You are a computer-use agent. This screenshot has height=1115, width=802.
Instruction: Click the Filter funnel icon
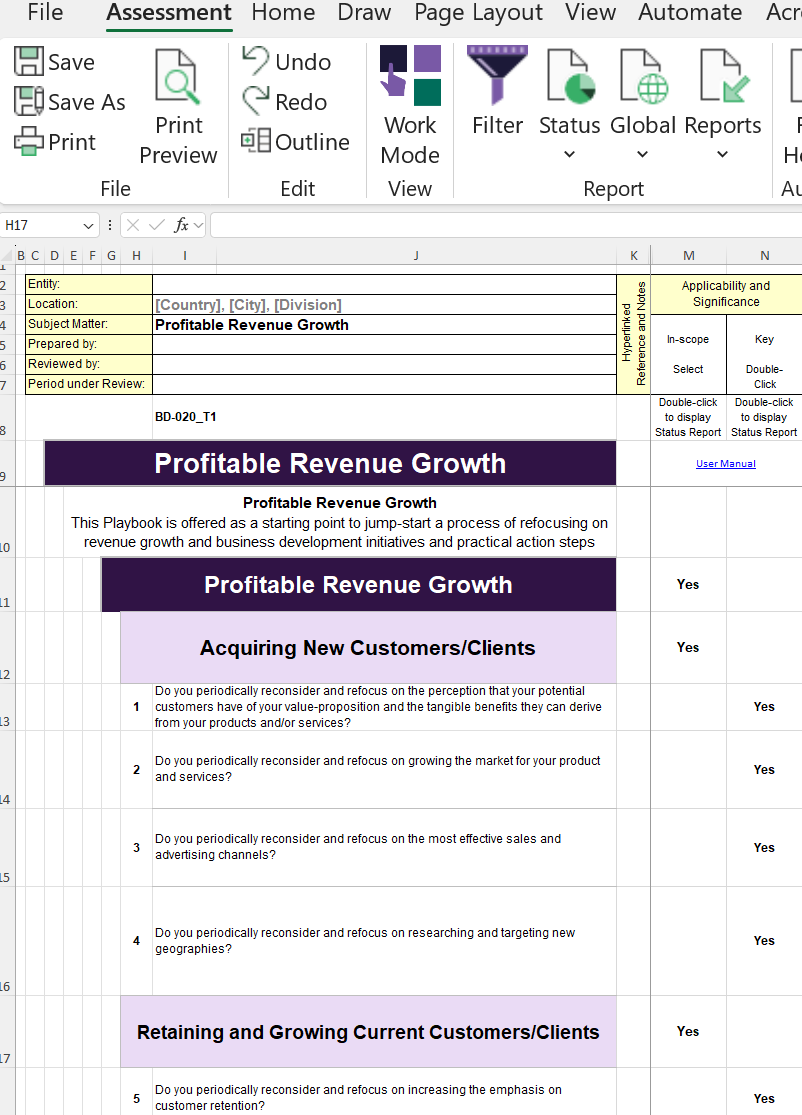pyautogui.click(x=497, y=76)
